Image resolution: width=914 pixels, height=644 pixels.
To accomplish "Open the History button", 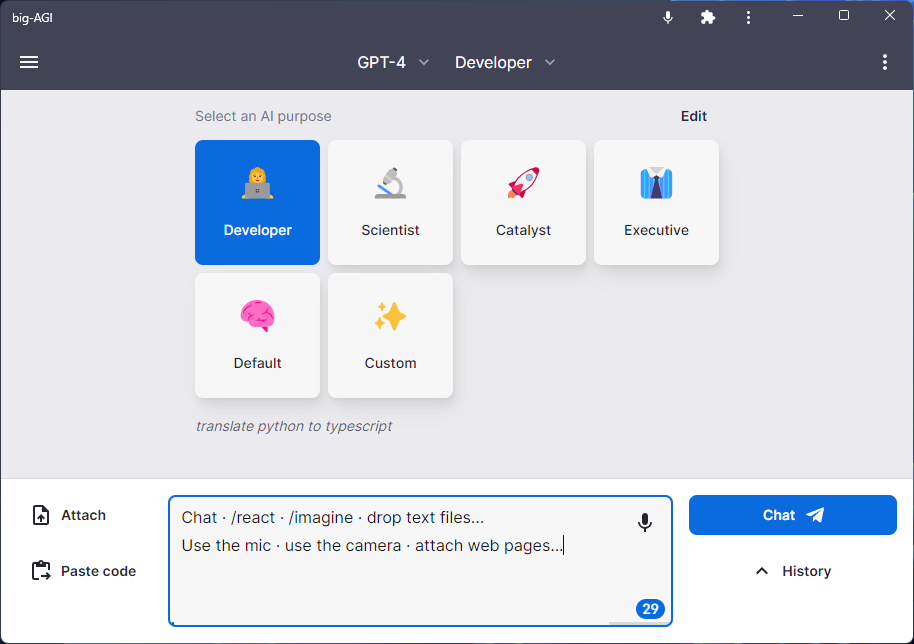I will (x=793, y=571).
